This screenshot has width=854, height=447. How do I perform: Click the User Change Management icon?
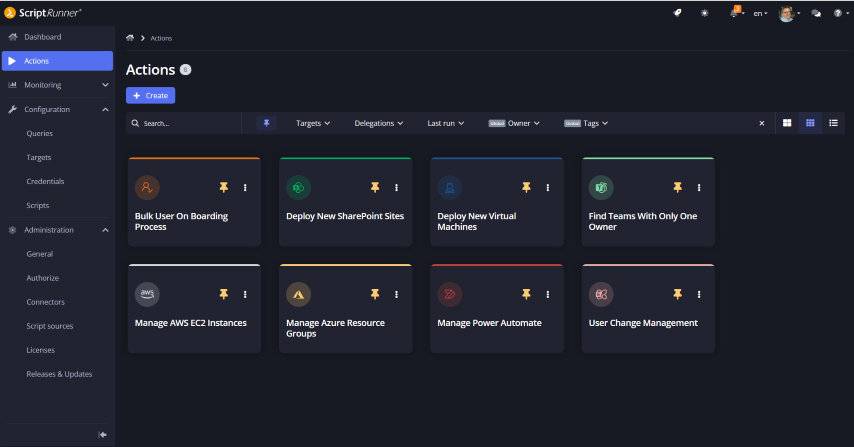(601, 294)
